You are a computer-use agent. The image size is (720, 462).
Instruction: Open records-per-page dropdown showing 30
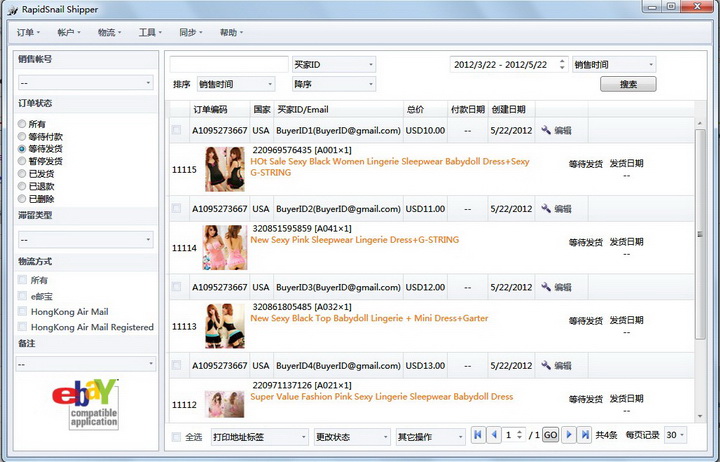coord(675,435)
